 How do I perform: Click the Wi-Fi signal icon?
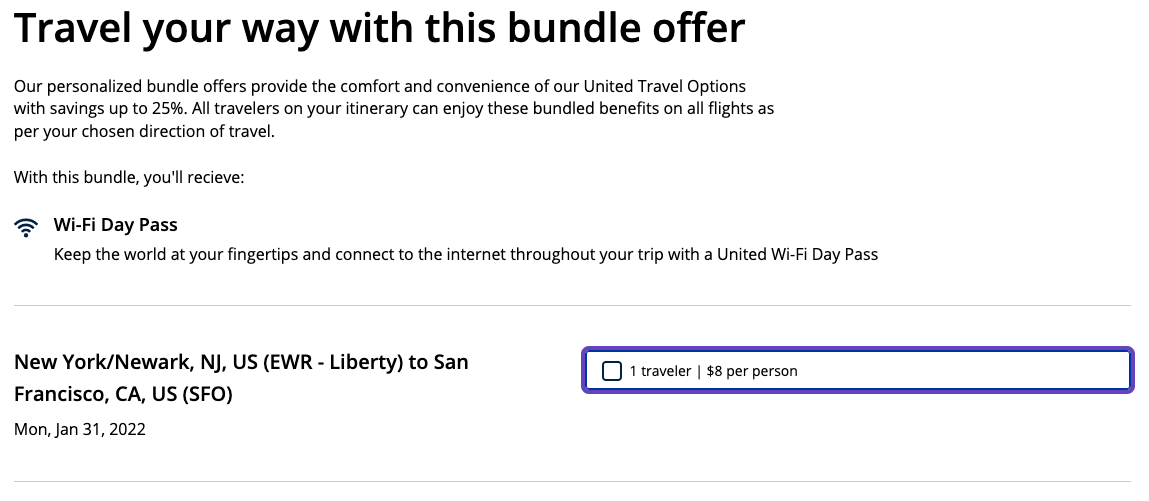coord(26,227)
